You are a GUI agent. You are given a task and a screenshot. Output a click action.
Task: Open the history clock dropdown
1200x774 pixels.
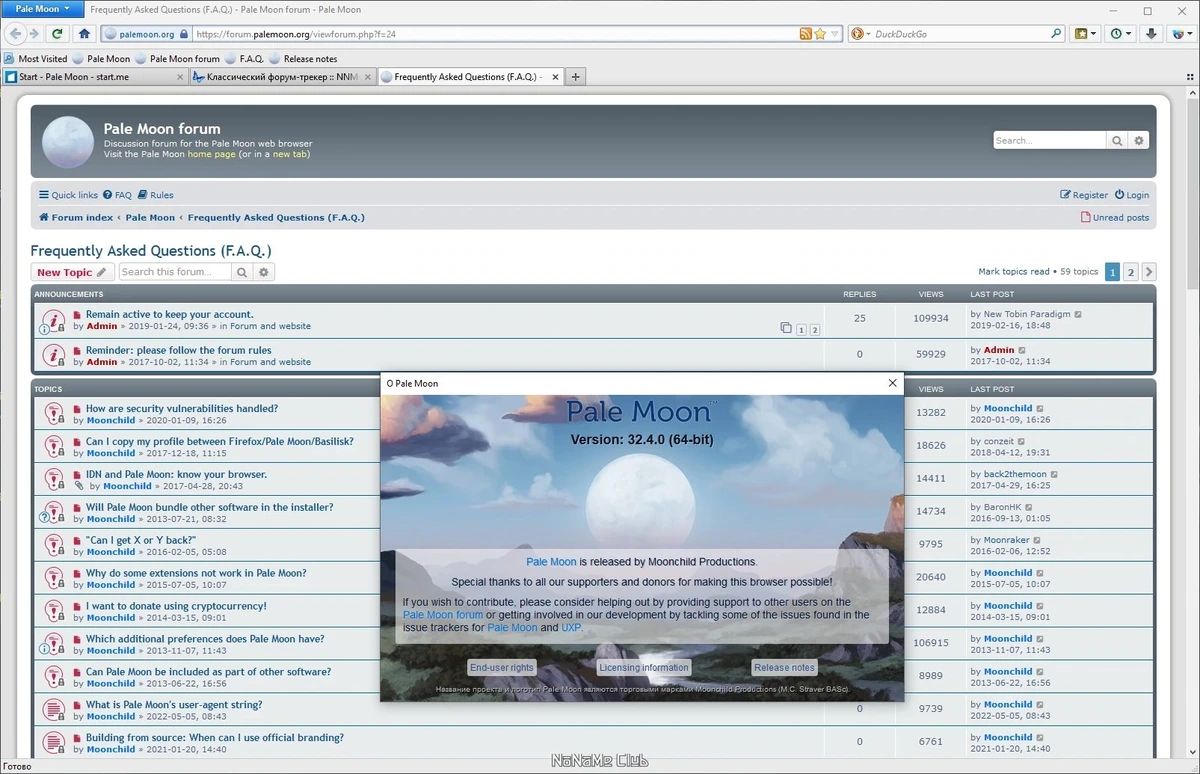click(1121, 34)
